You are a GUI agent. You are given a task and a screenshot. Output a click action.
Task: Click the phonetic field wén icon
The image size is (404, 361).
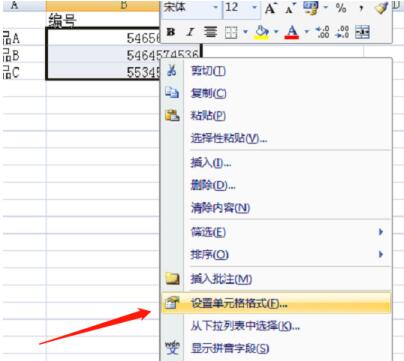[172, 348]
